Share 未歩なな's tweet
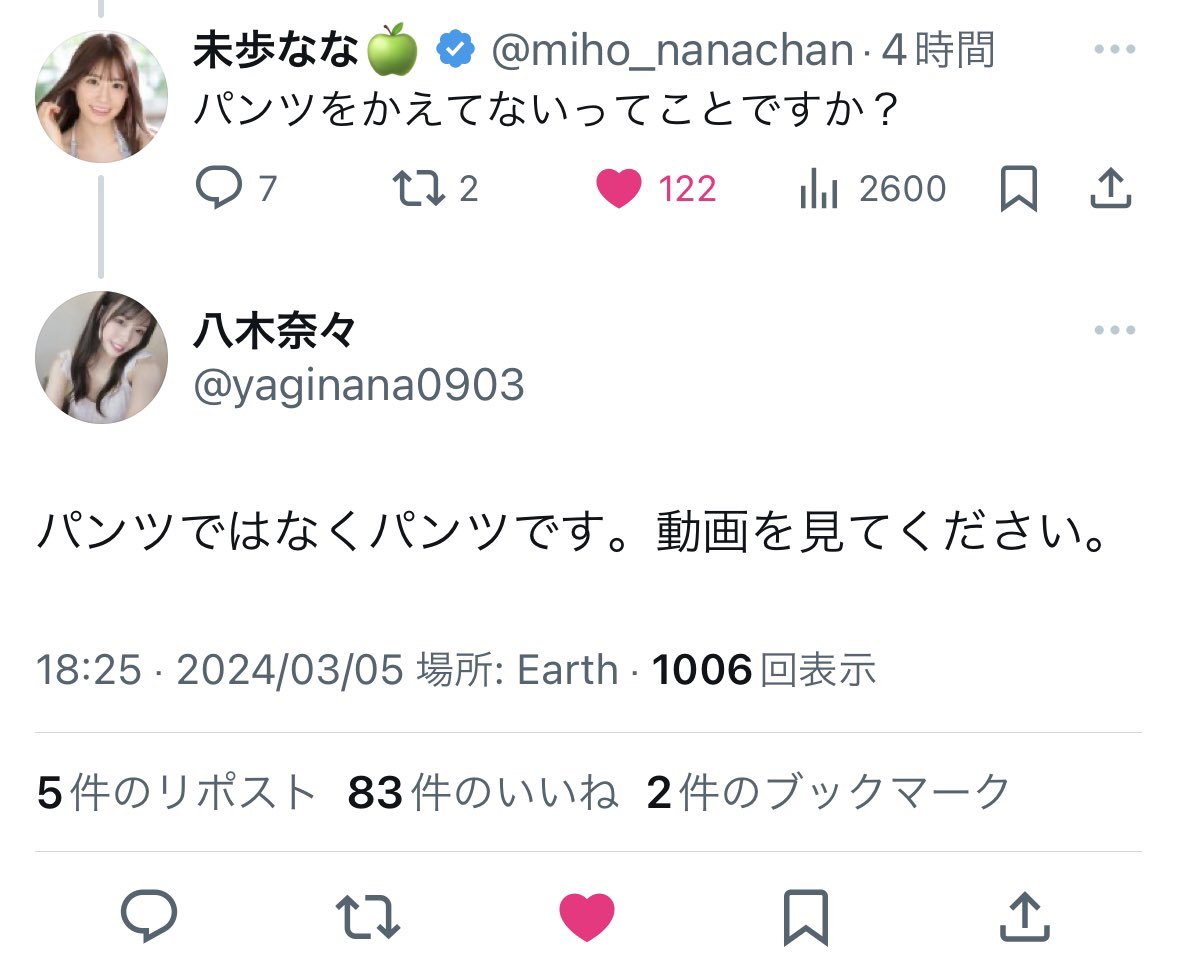This screenshot has height=974, width=1178. pos(1110,188)
